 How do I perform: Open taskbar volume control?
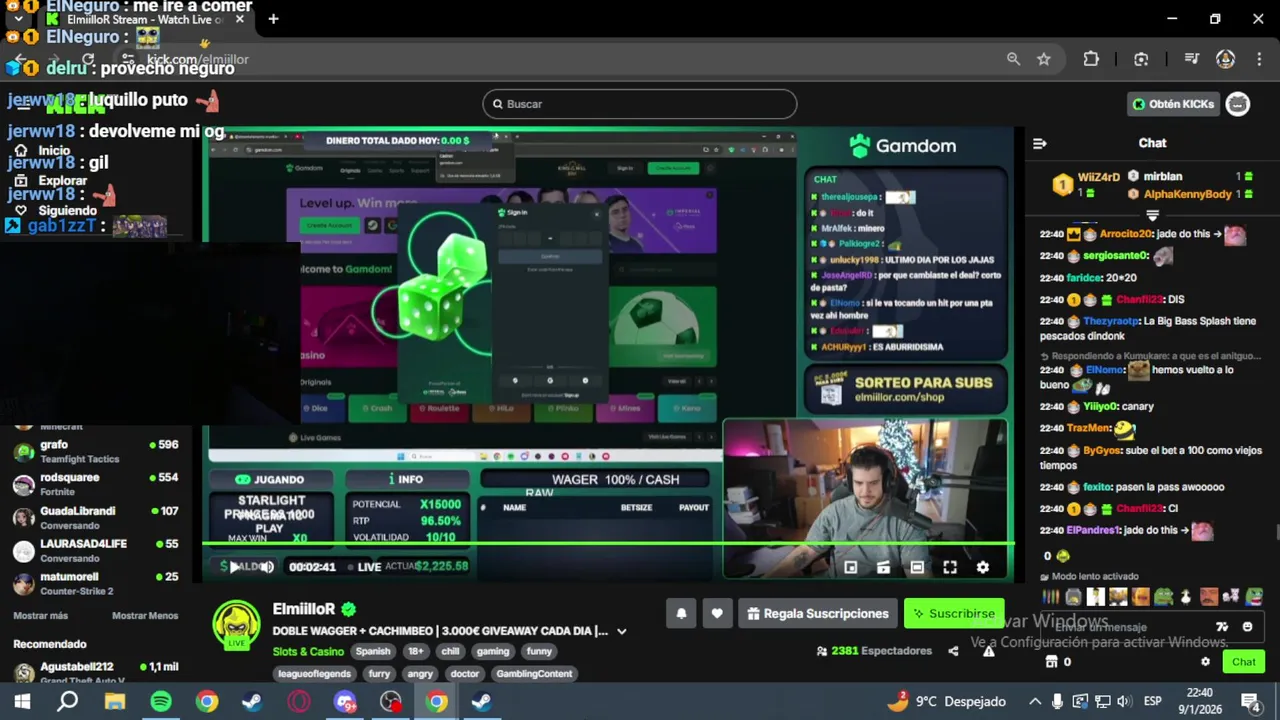pyautogui.click(x=1124, y=702)
